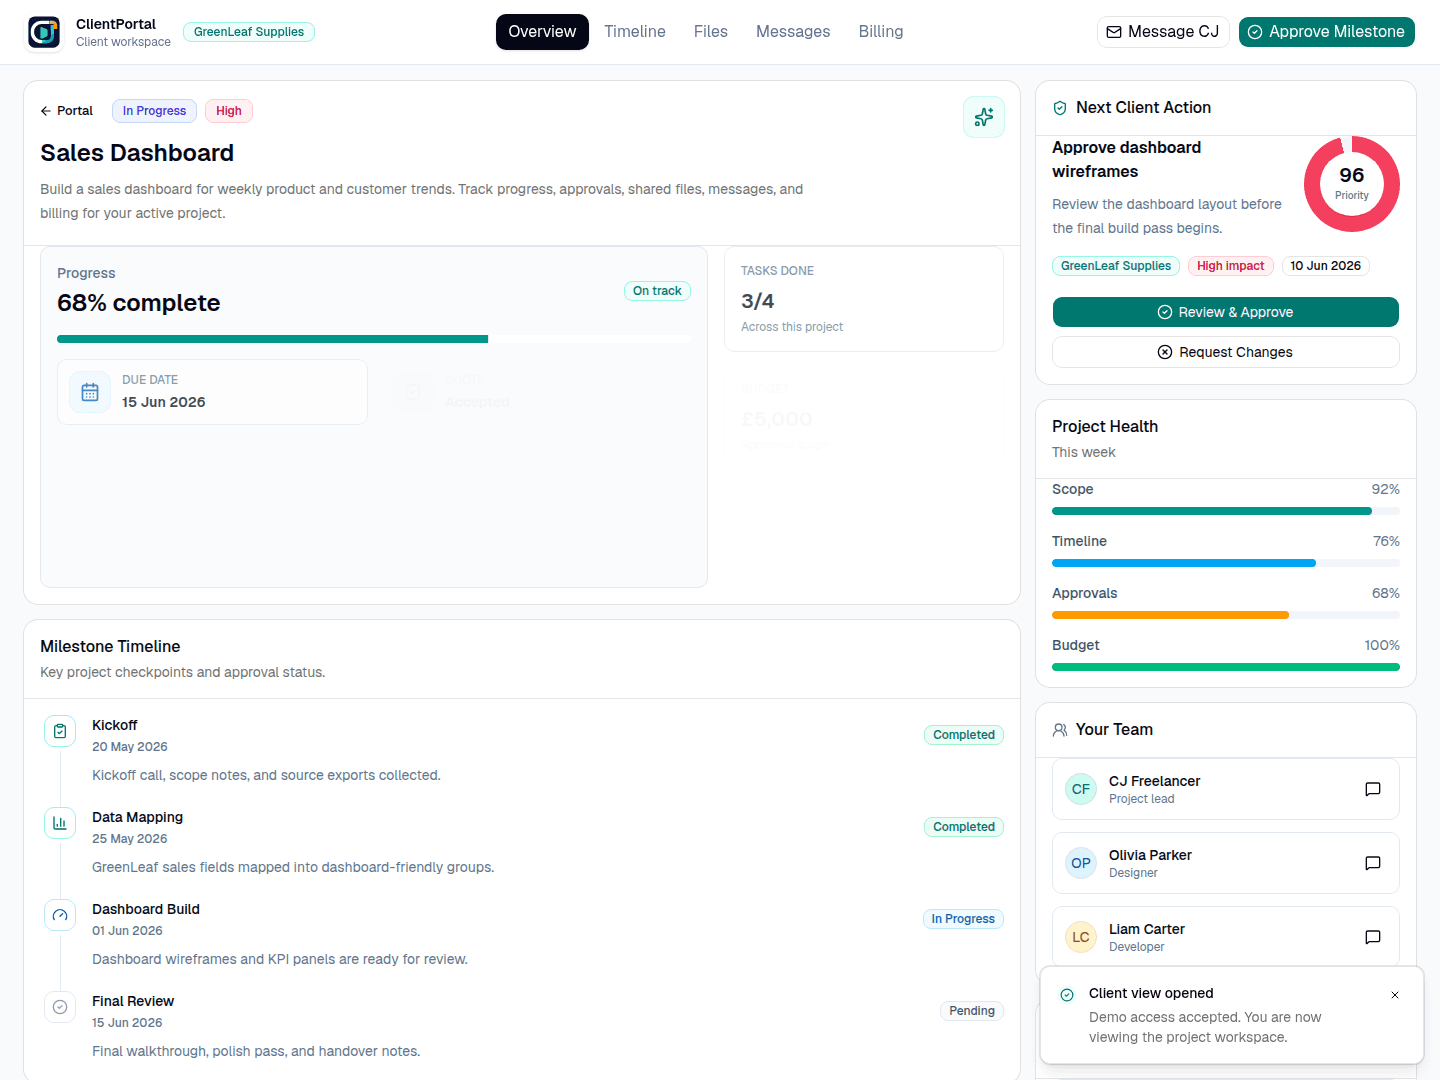Click the 96 Priority donut chart

tap(1352, 184)
